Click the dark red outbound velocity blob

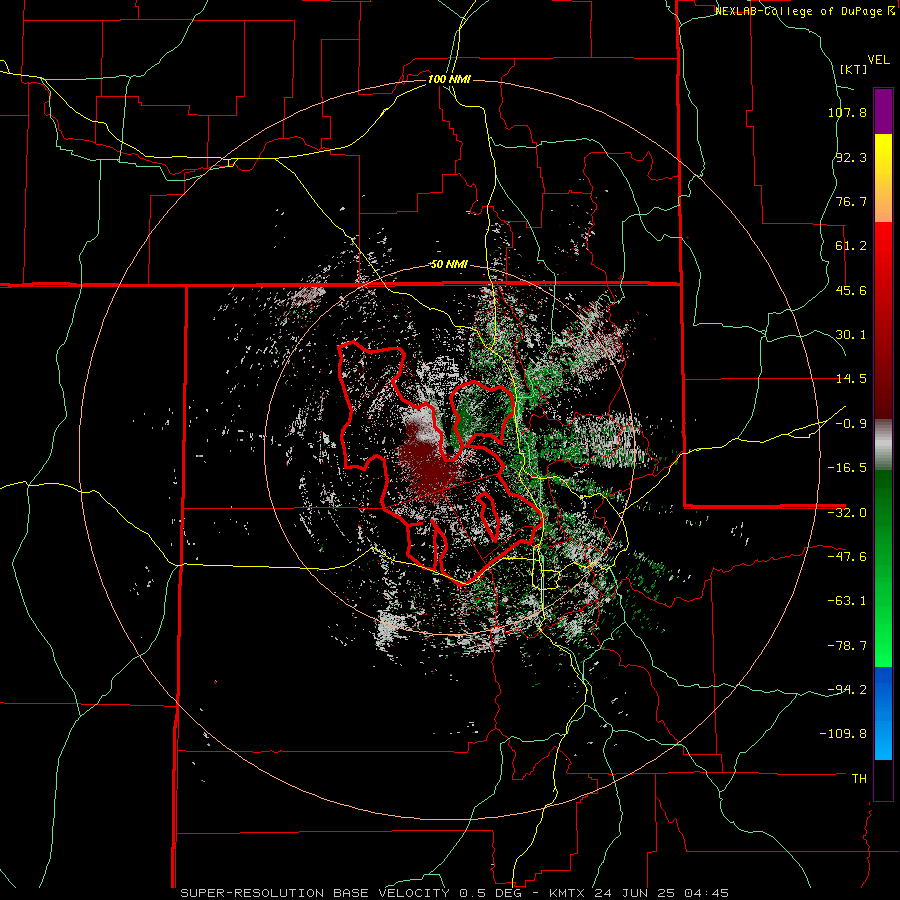tap(426, 466)
